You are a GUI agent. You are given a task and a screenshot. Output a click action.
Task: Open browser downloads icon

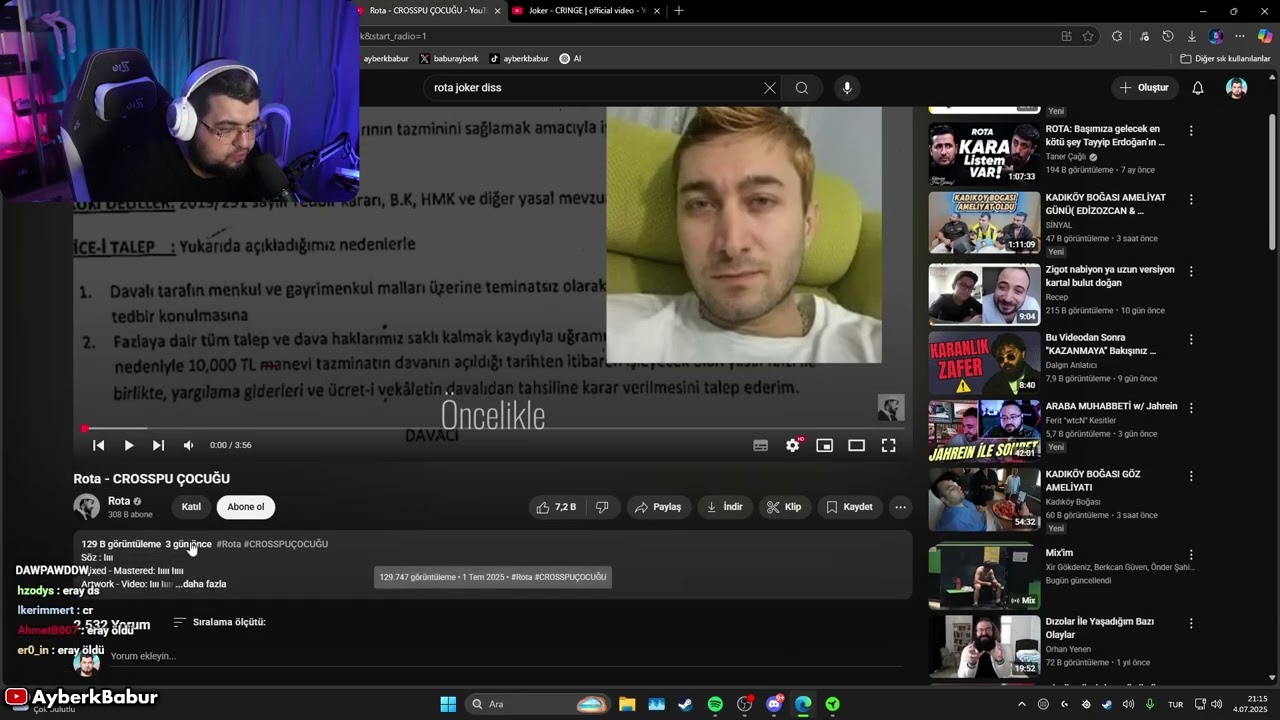click(1192, 36)
